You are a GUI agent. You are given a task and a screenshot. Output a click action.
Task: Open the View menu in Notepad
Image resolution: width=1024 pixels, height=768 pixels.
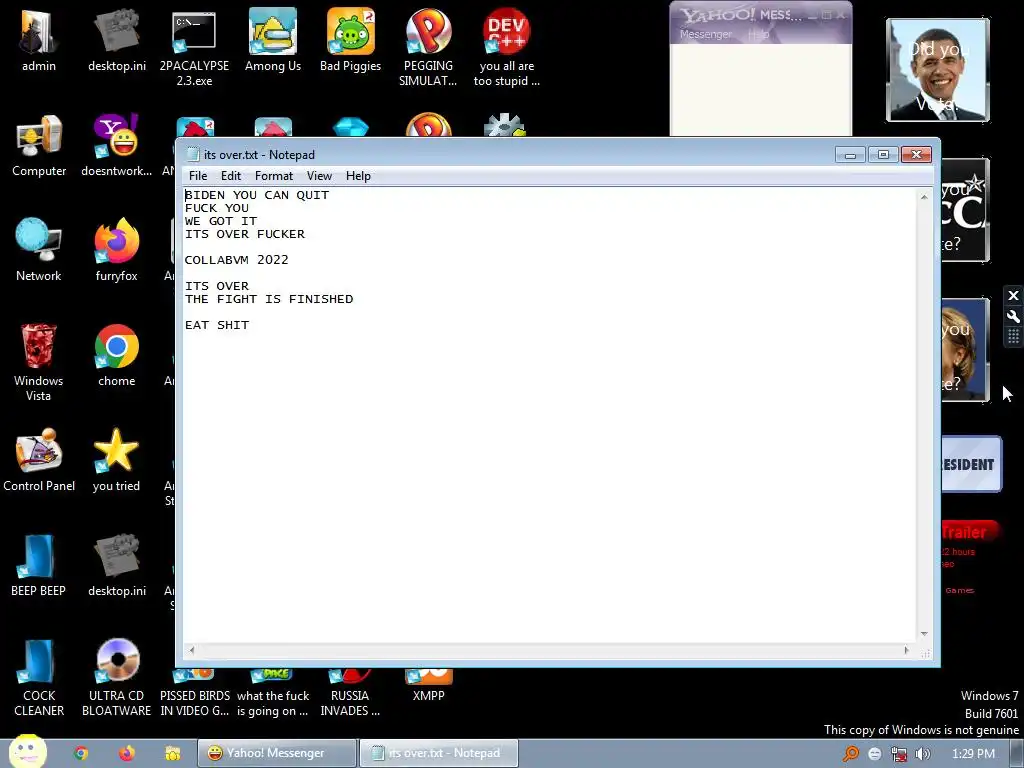[319, 176]
